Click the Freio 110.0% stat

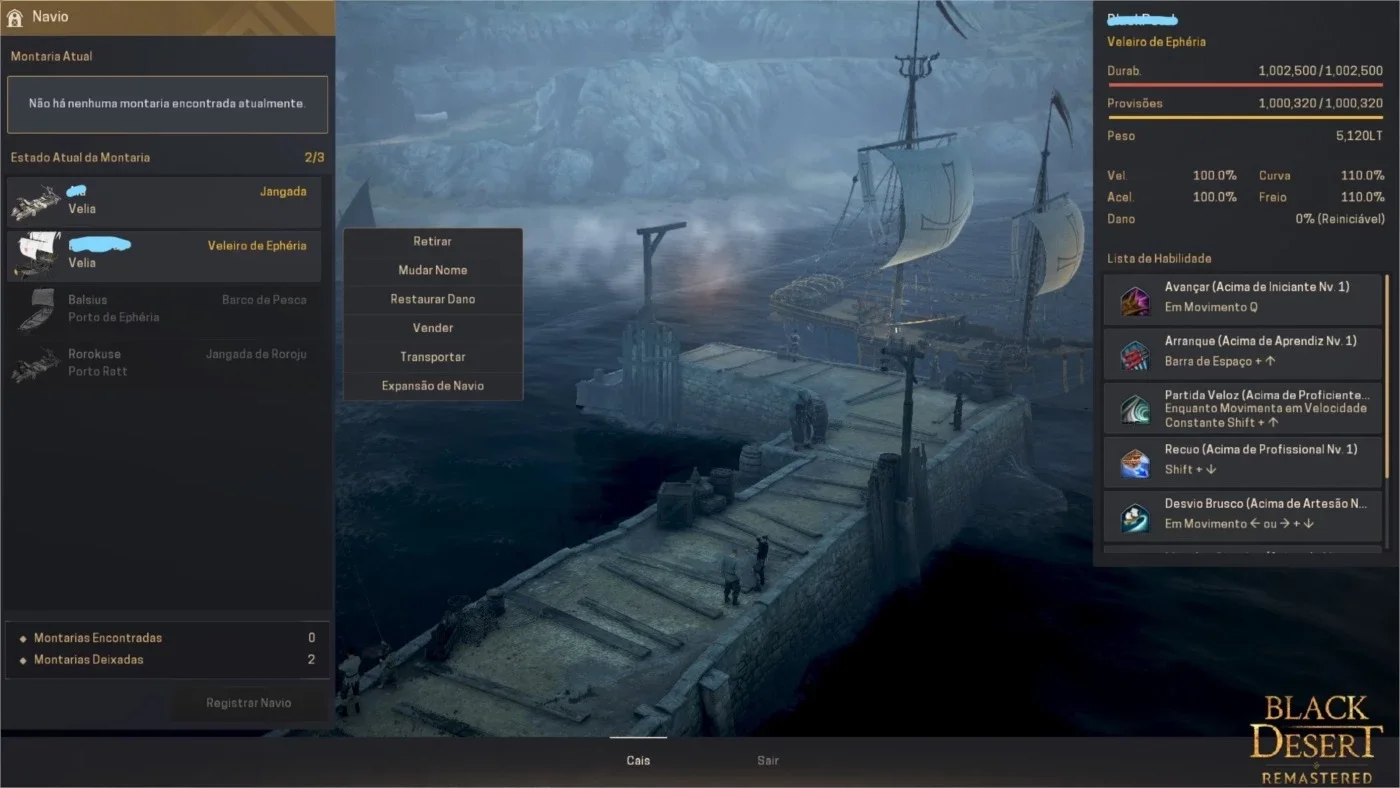click(x=1321, y=197)
